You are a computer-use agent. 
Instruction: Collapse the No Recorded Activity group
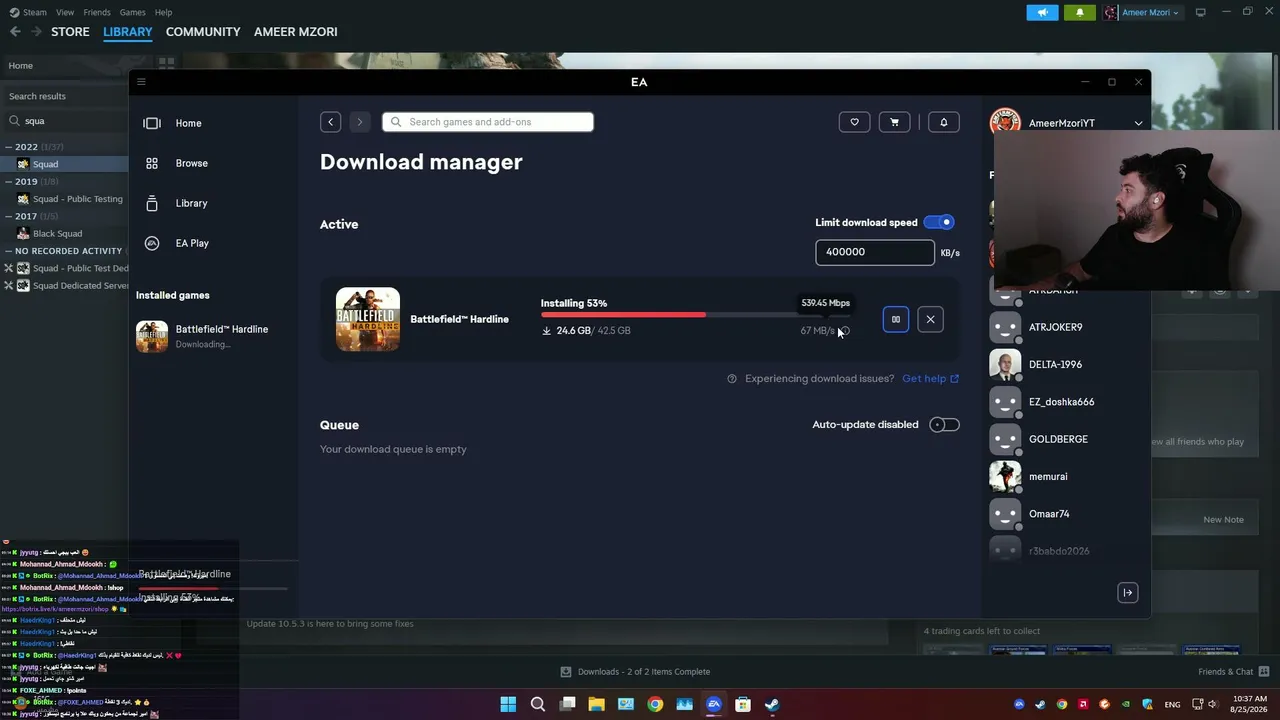point(10,251)
